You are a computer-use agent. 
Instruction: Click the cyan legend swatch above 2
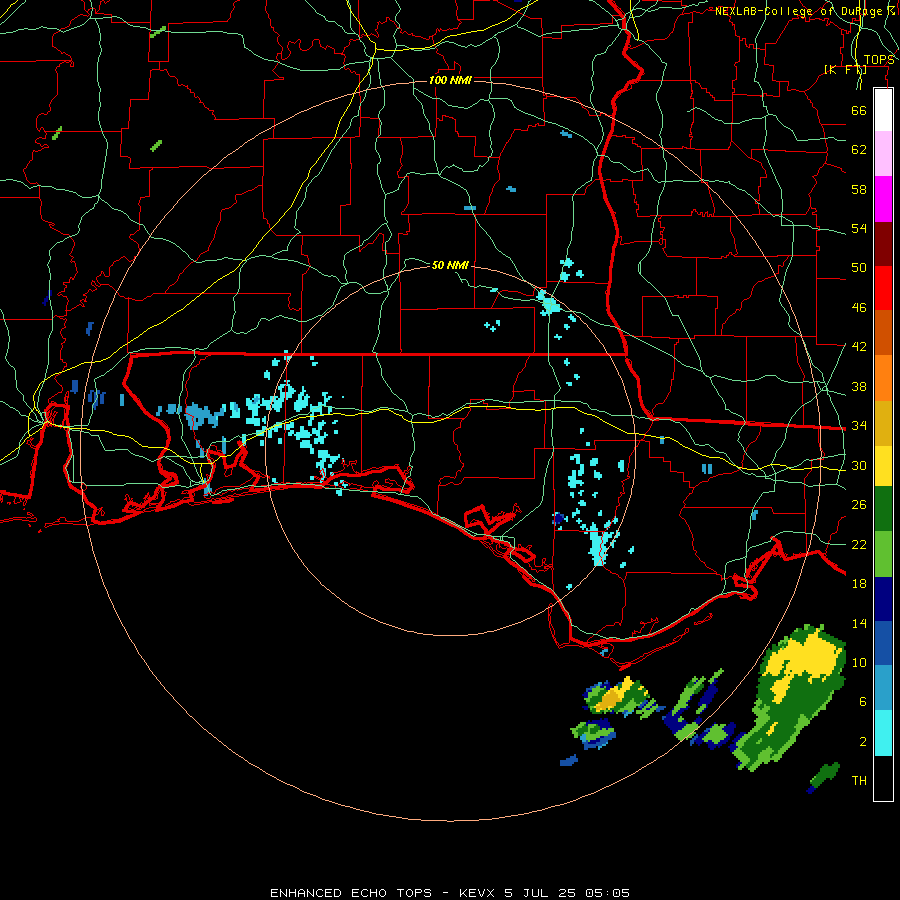[x=883, y=733]
